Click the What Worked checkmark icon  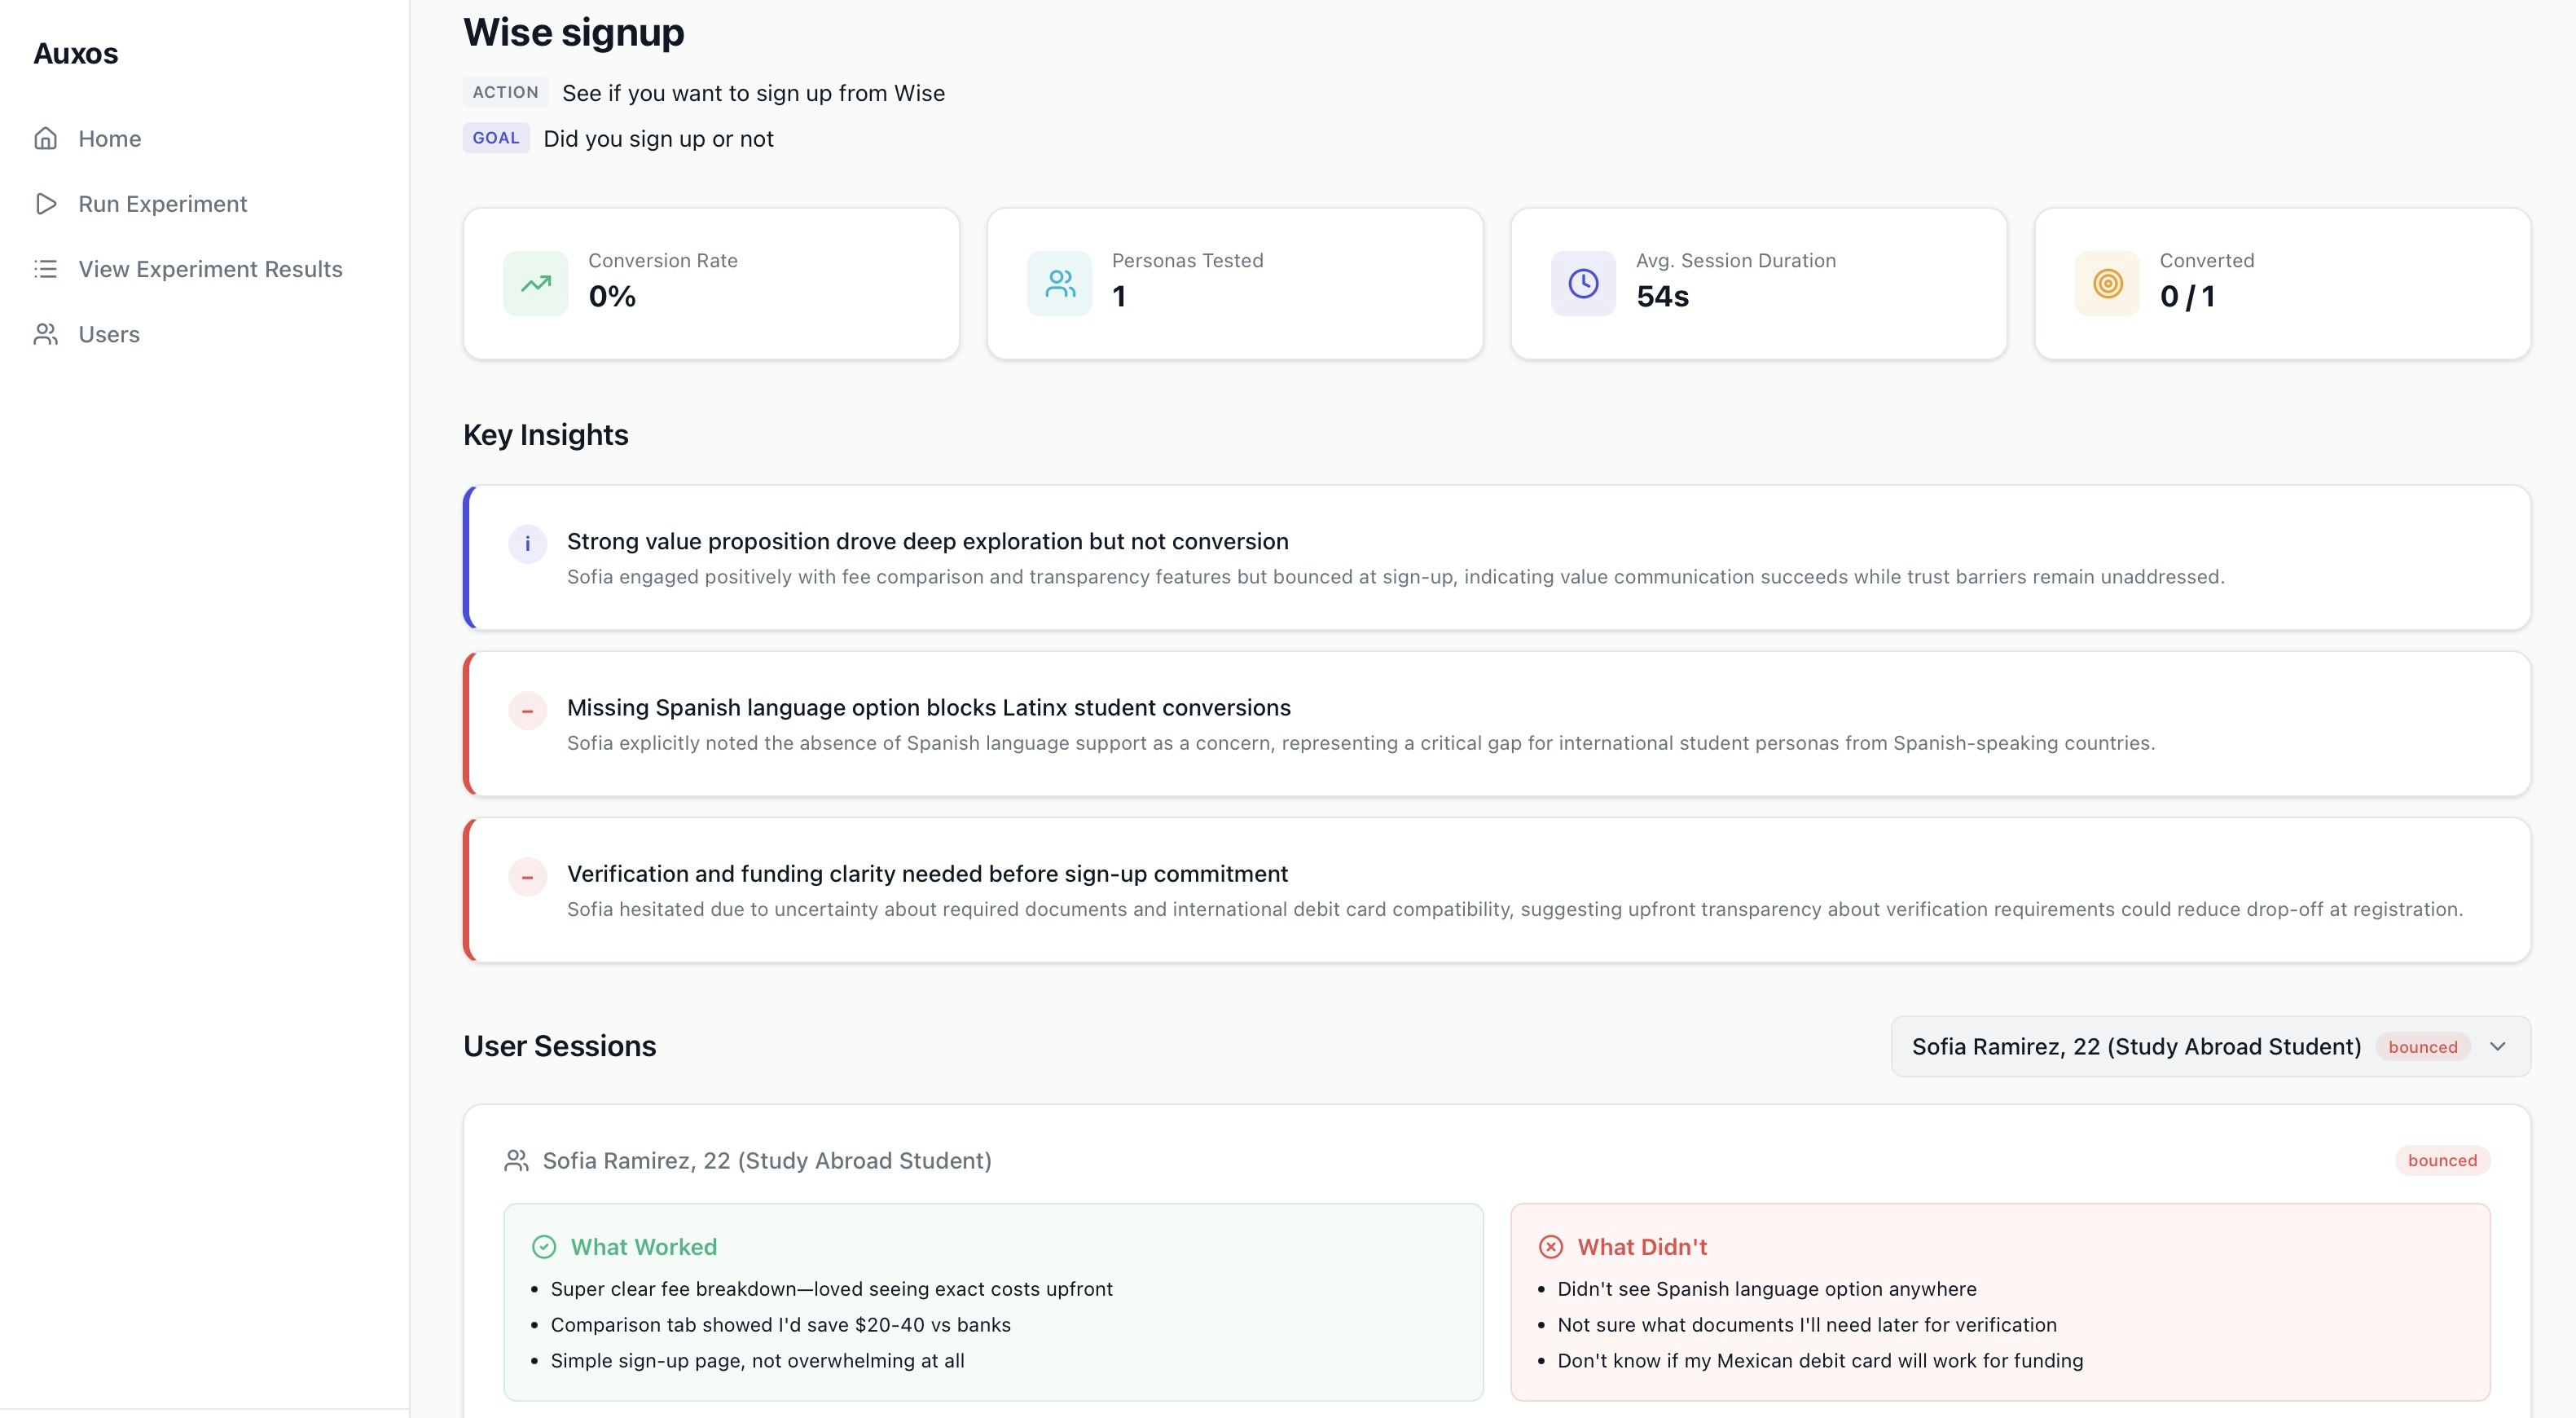point(543,1247)
